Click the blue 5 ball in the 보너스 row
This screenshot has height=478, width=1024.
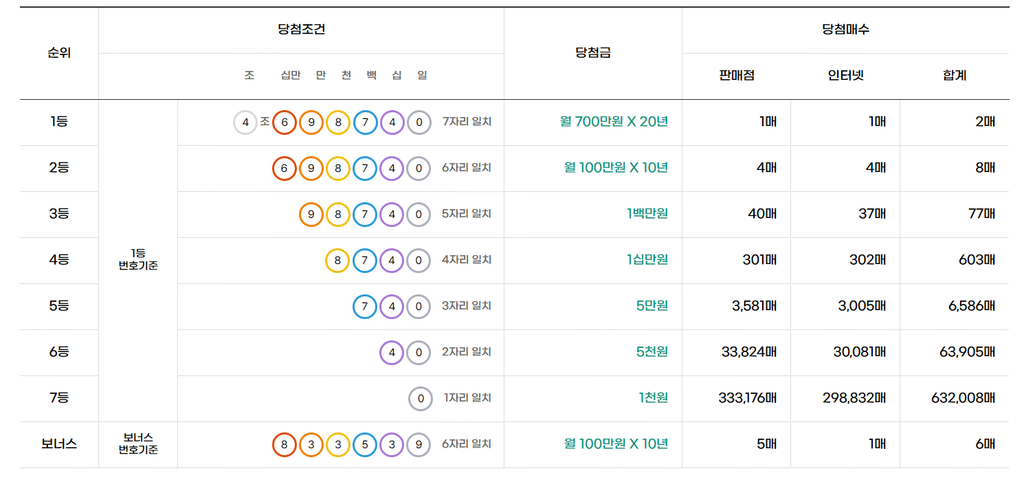tap(365, 445)
